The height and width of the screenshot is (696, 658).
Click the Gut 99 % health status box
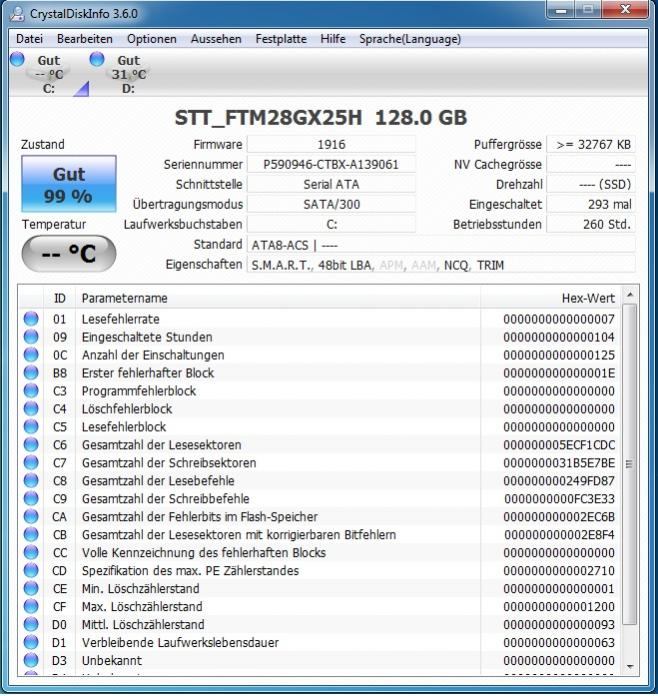[69, 184]
